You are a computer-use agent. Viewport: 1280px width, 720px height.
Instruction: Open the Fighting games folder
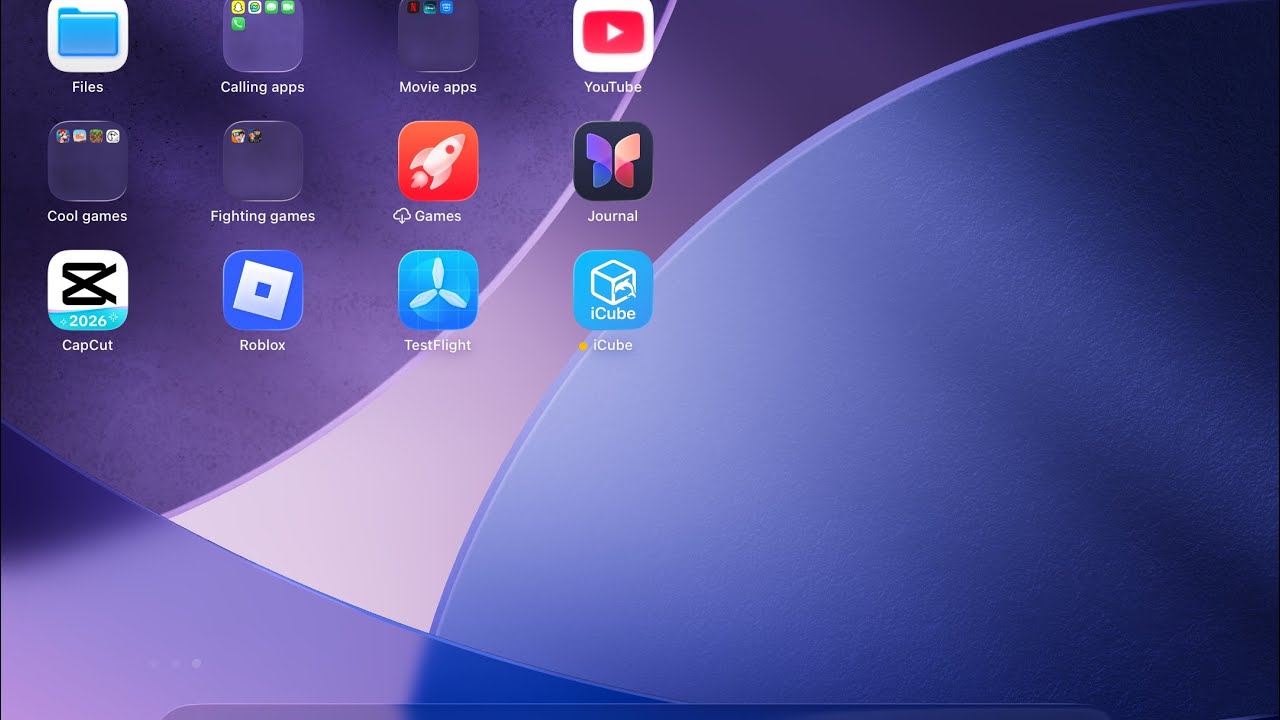click(263, 161)
